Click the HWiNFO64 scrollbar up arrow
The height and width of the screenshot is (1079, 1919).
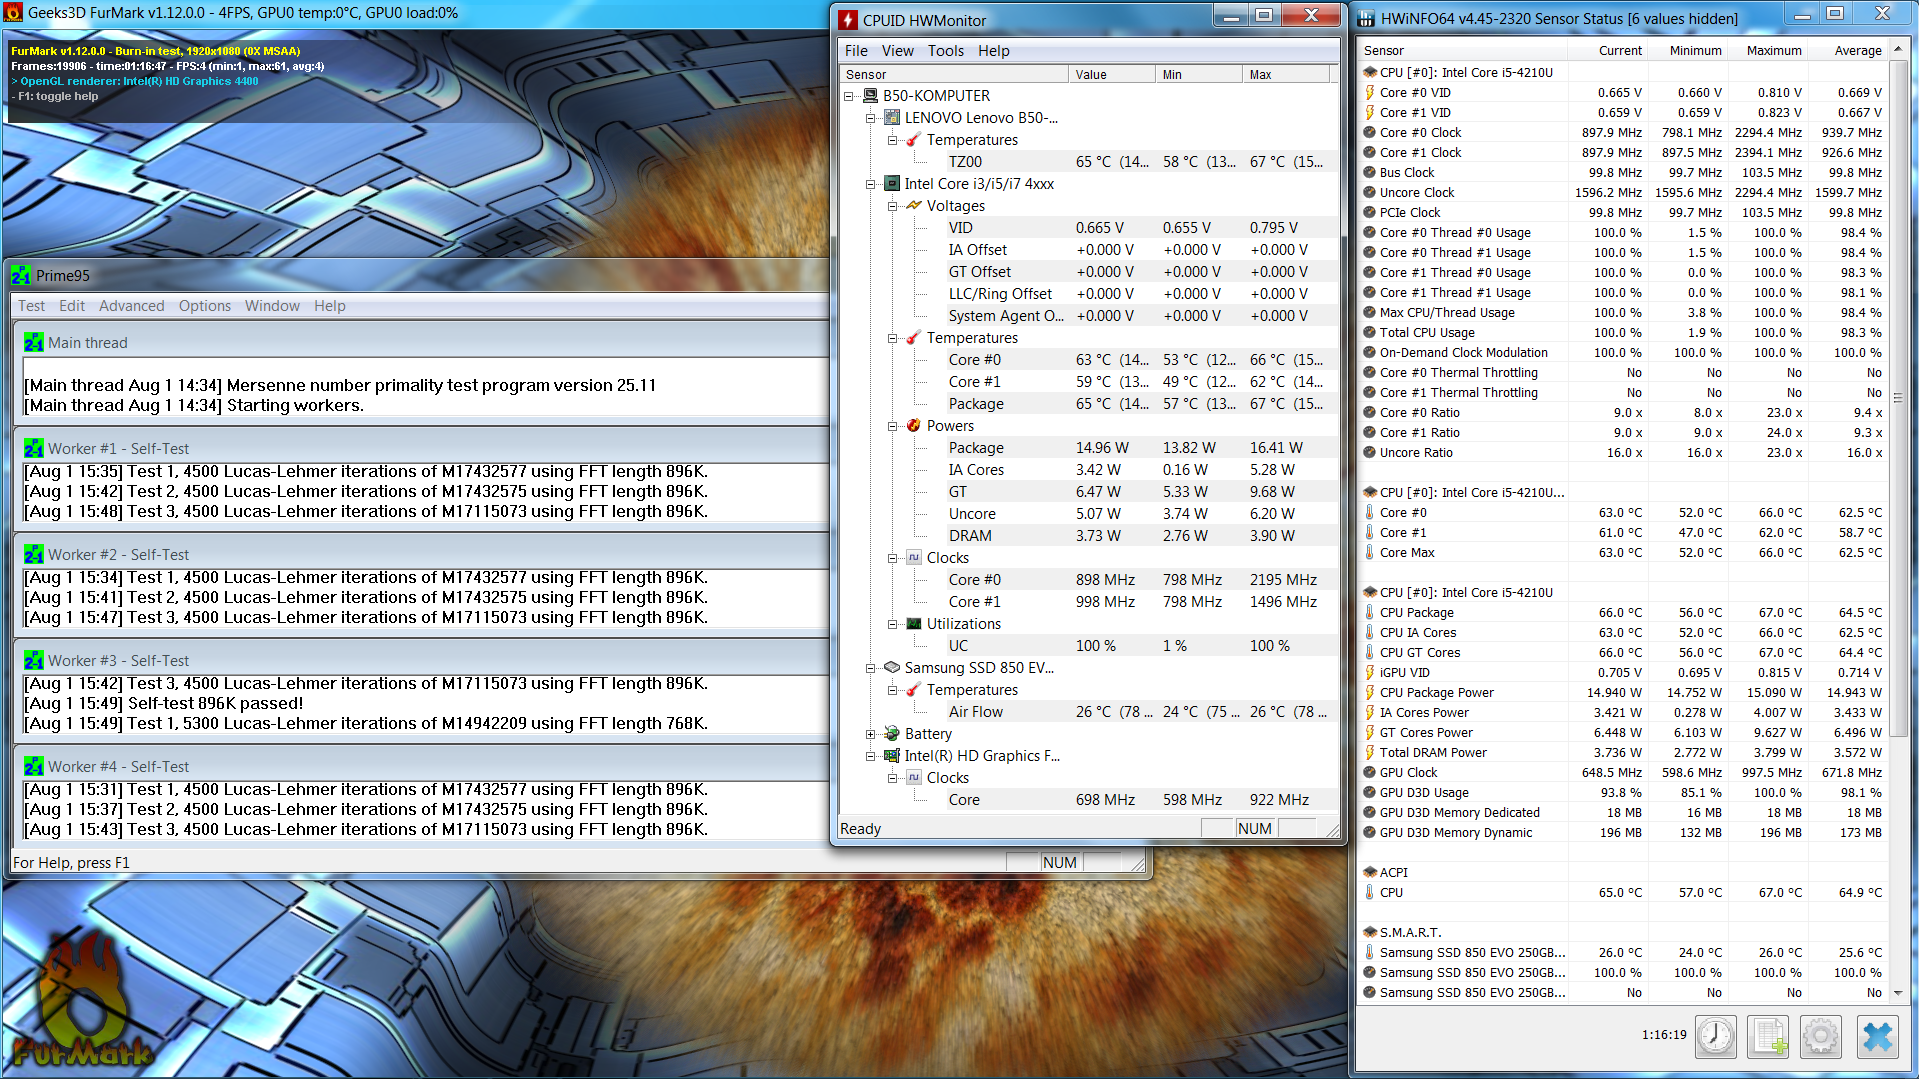pyautogui.click(x=1897, y=50)
